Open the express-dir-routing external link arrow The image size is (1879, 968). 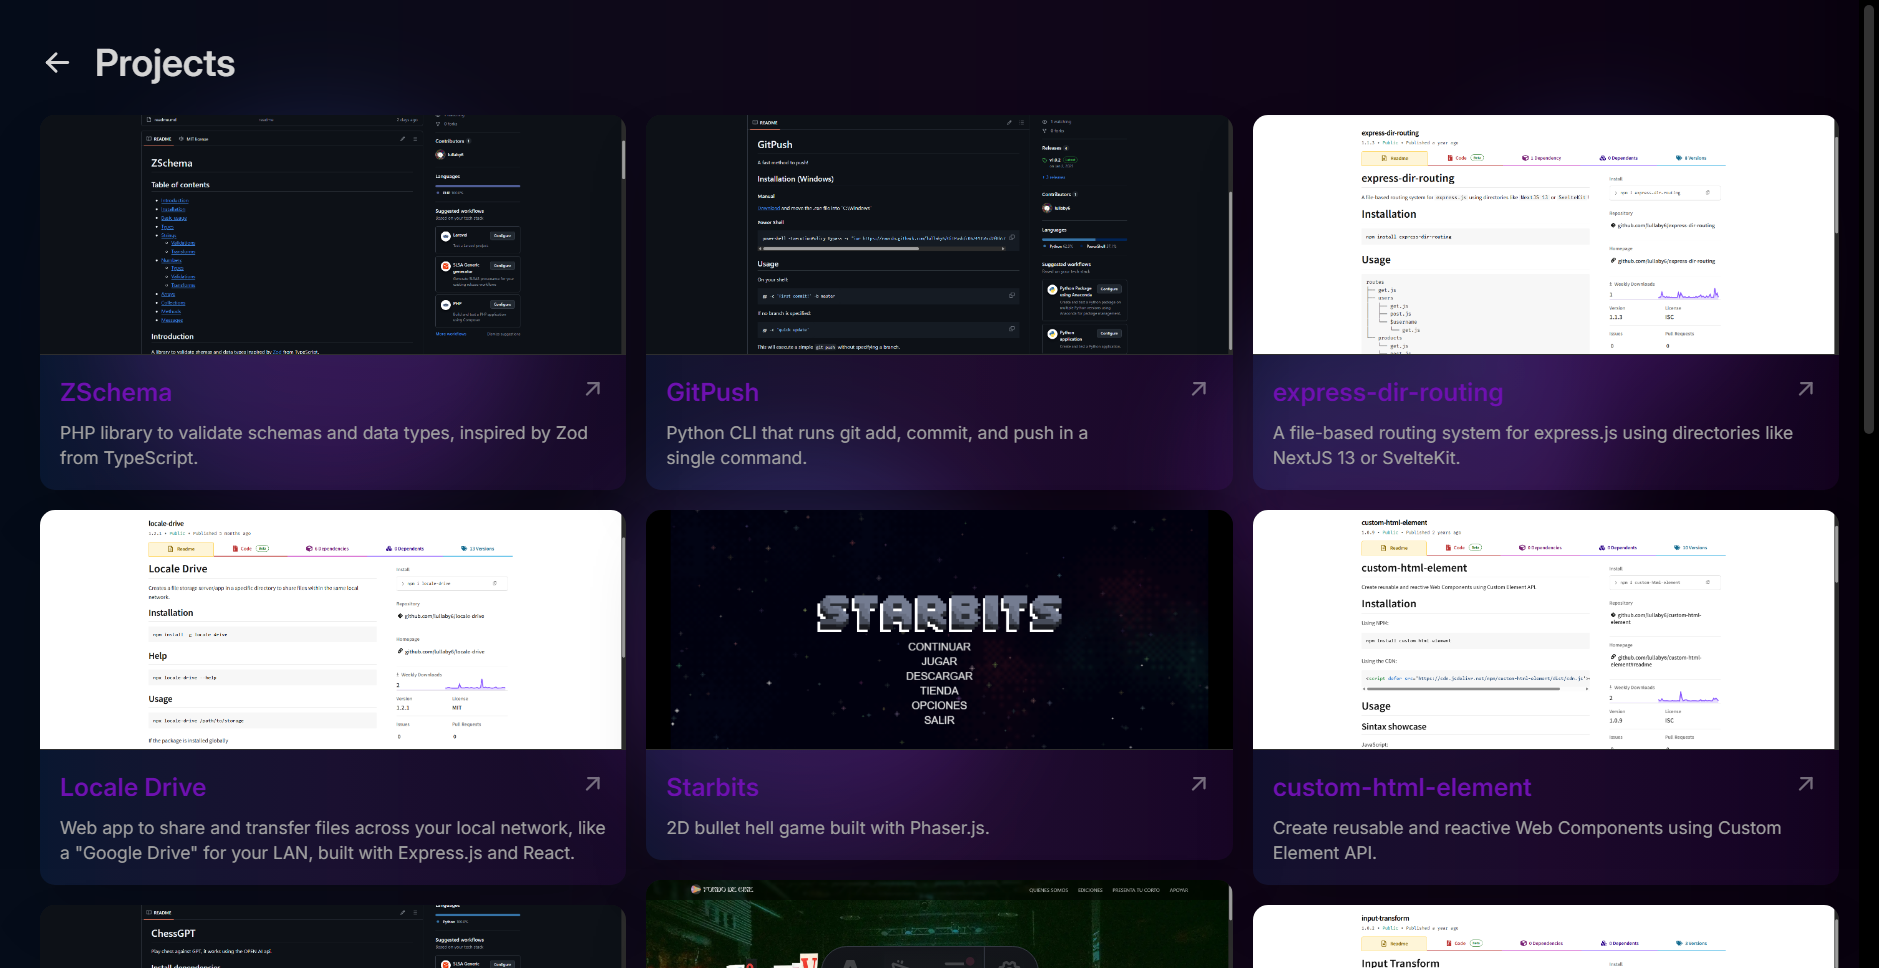tap(1806, 389)
